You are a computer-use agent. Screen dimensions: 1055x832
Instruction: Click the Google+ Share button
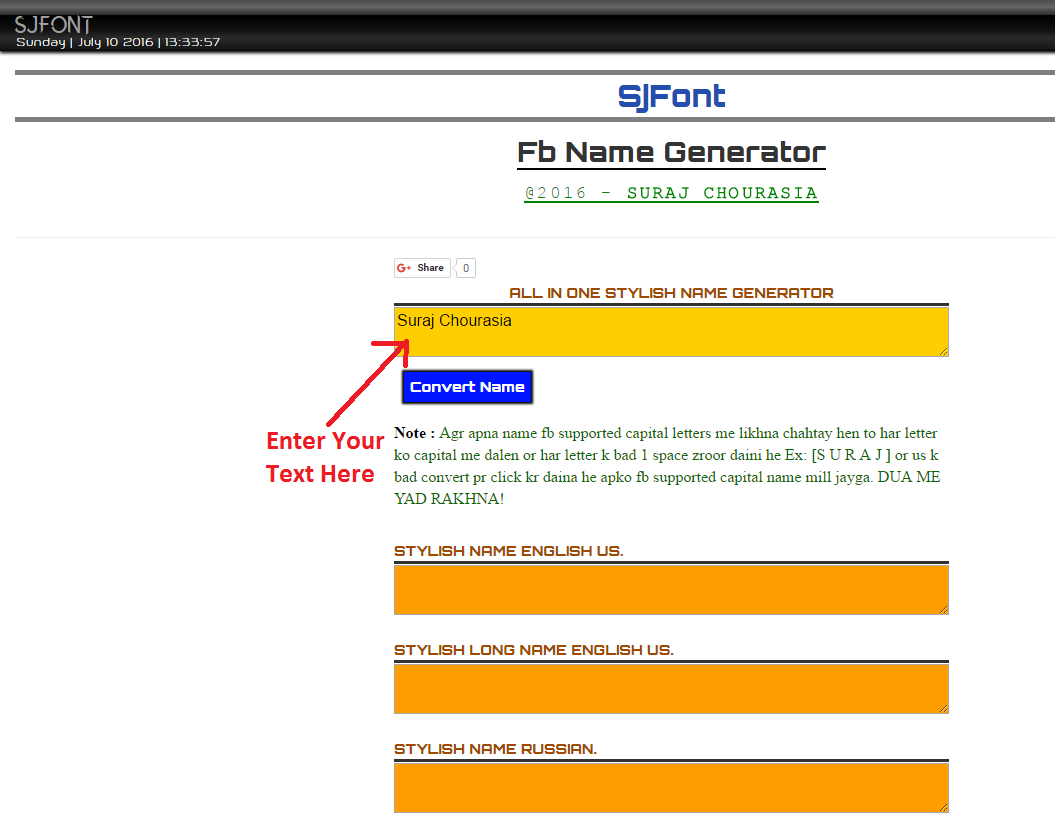[x=422, y=268]
